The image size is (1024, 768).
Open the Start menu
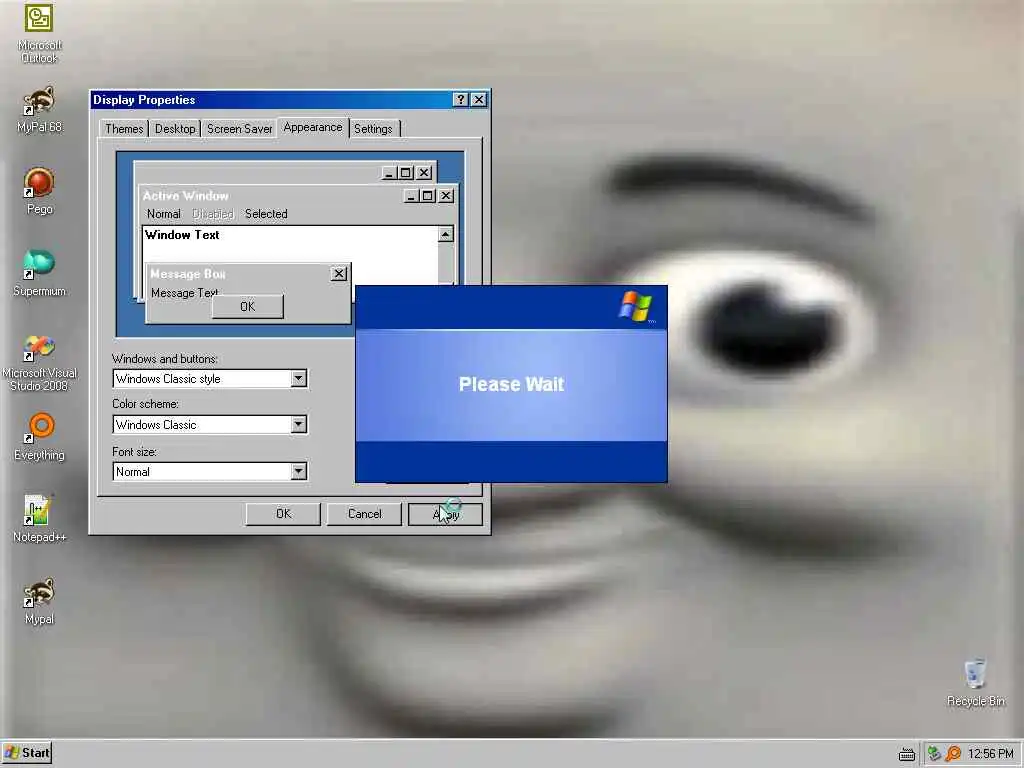click(x=26, y=753)
